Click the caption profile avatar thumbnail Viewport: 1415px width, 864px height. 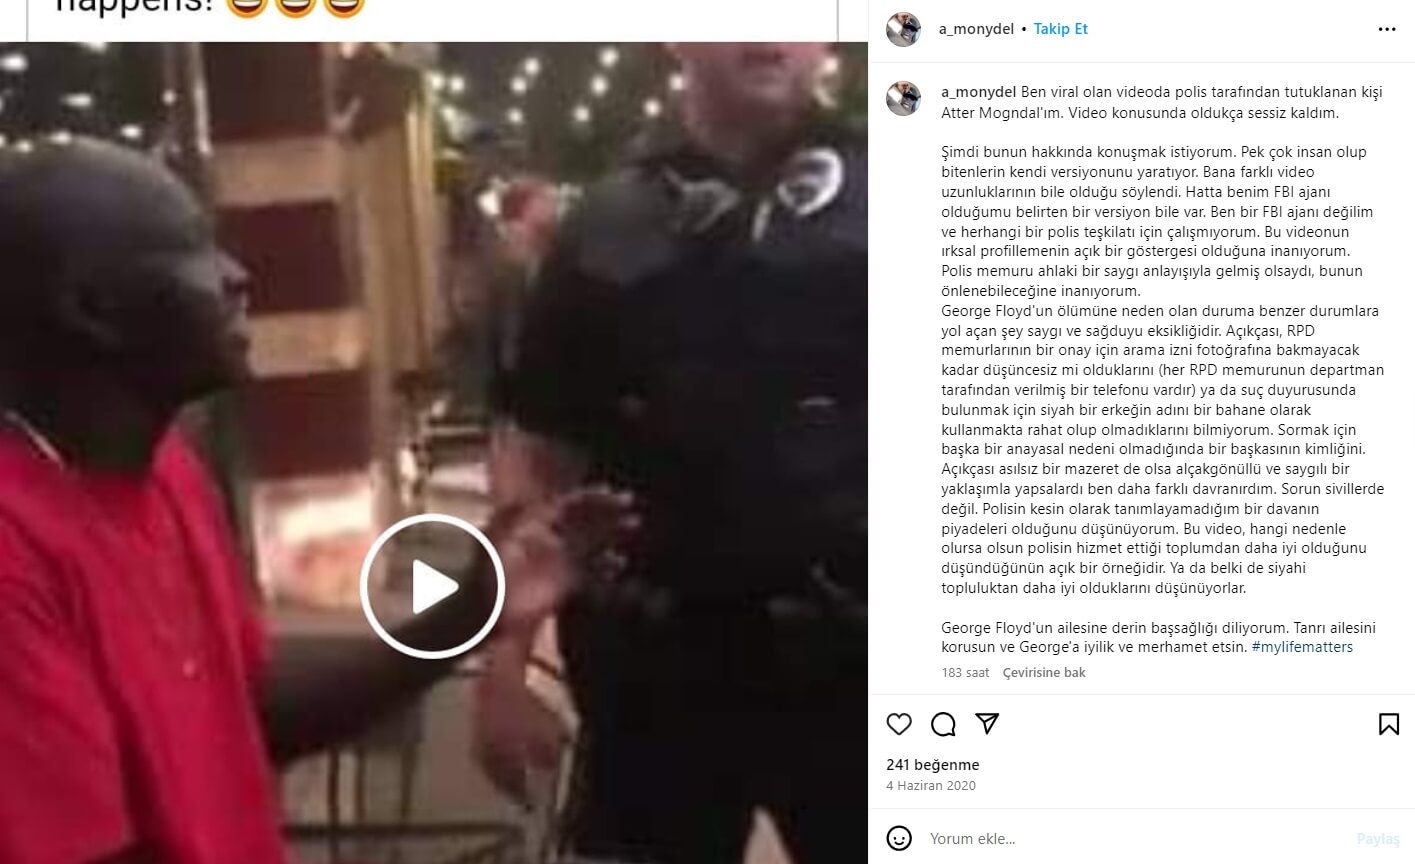(x=903, y=98)
